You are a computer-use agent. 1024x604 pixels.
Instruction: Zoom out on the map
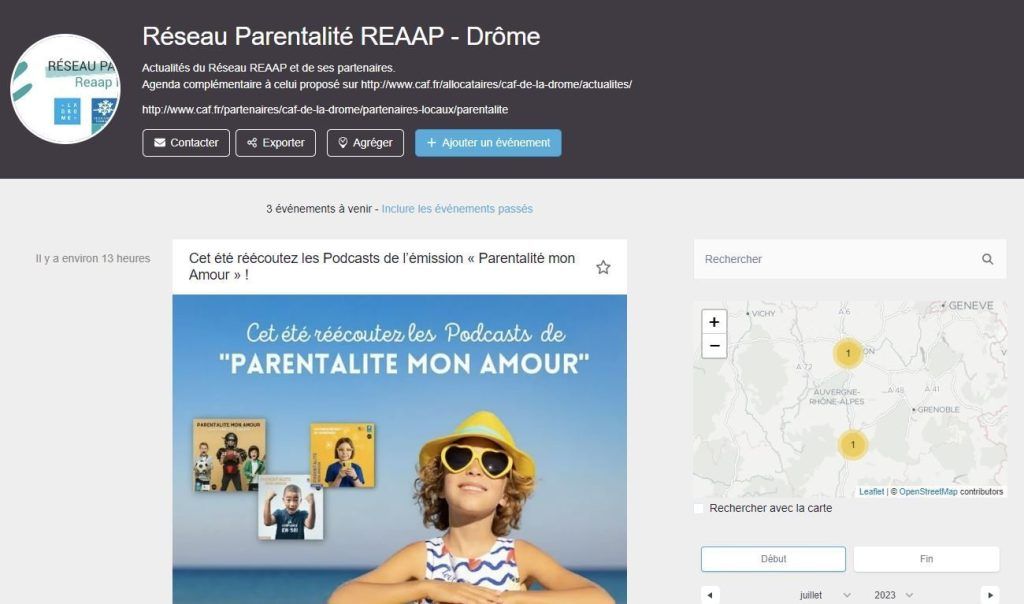pos(714,346)
